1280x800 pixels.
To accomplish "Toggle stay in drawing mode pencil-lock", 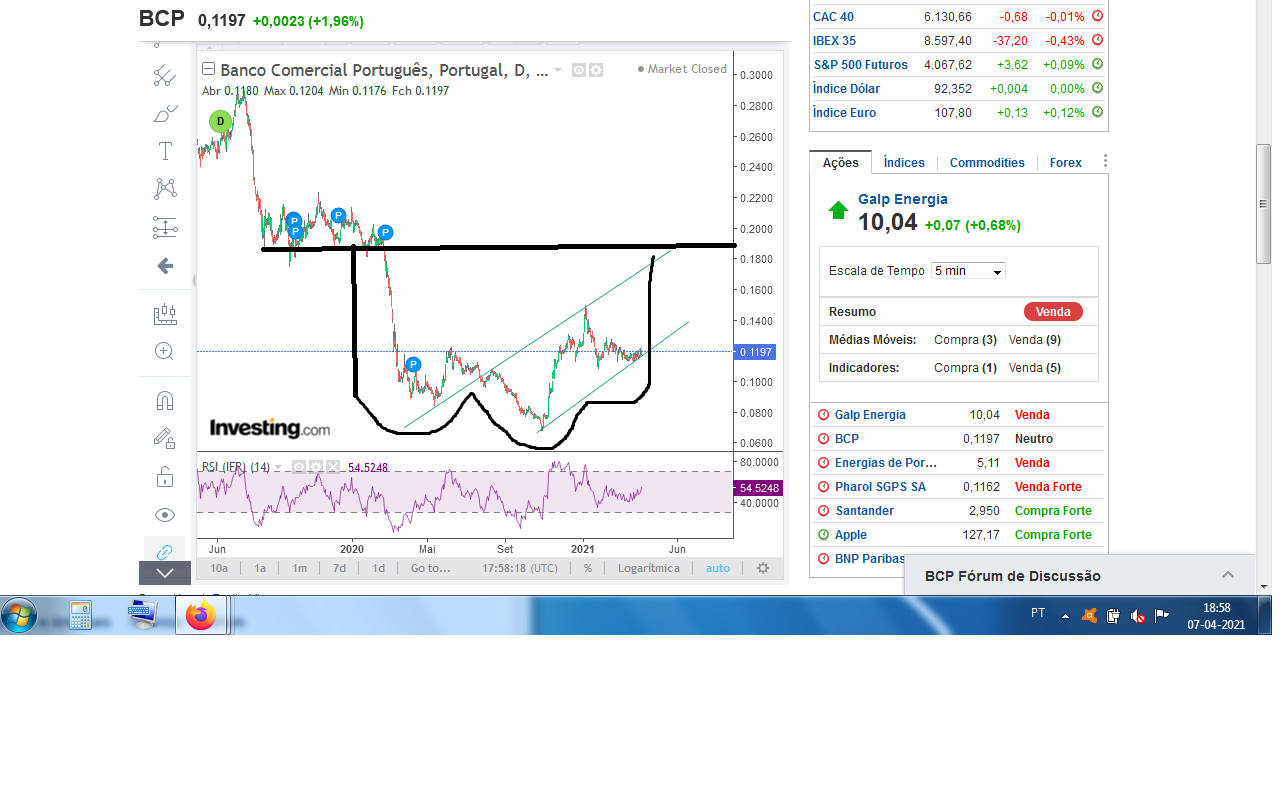I will coord(165,438).
